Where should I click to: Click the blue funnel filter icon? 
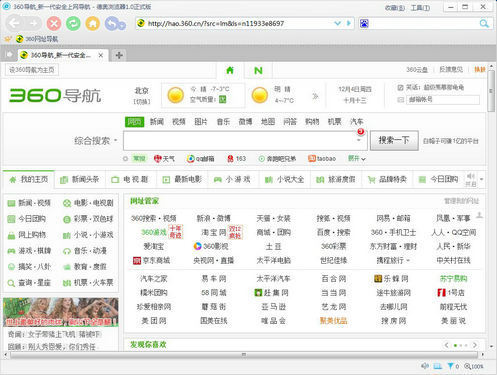[x=451, y=366]
